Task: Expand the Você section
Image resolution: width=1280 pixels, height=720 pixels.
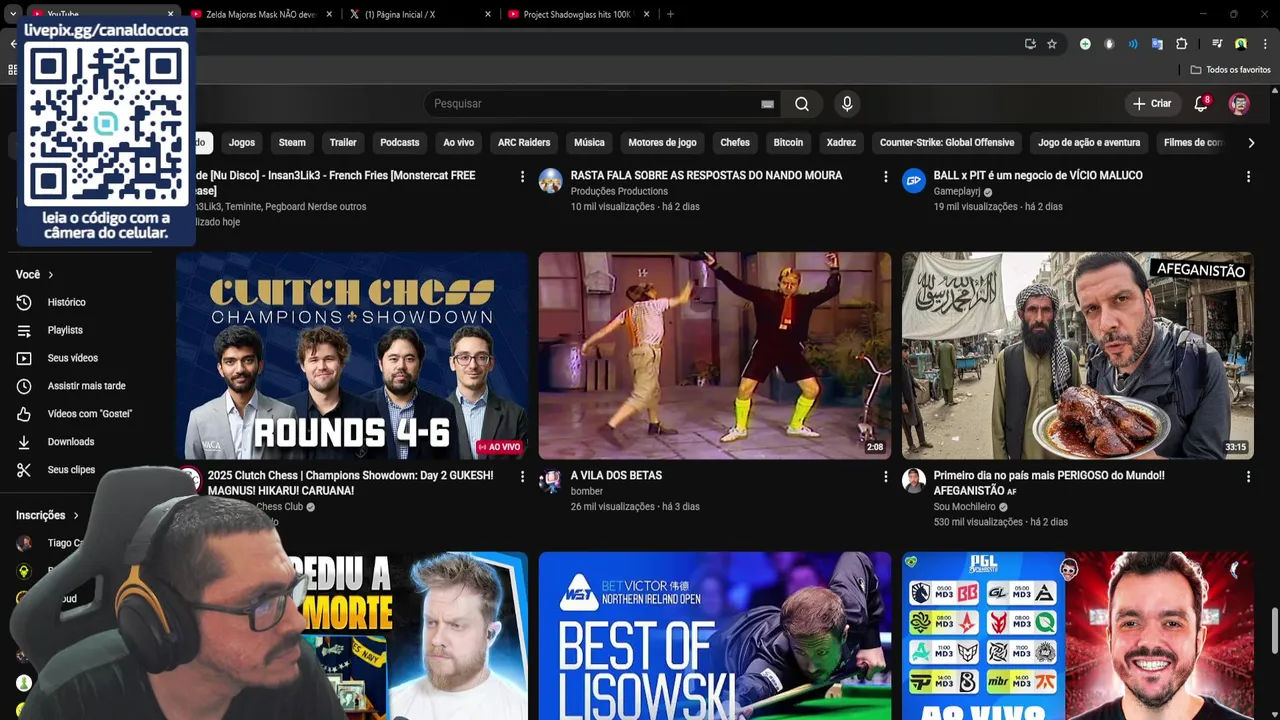Action: (35, 274)
